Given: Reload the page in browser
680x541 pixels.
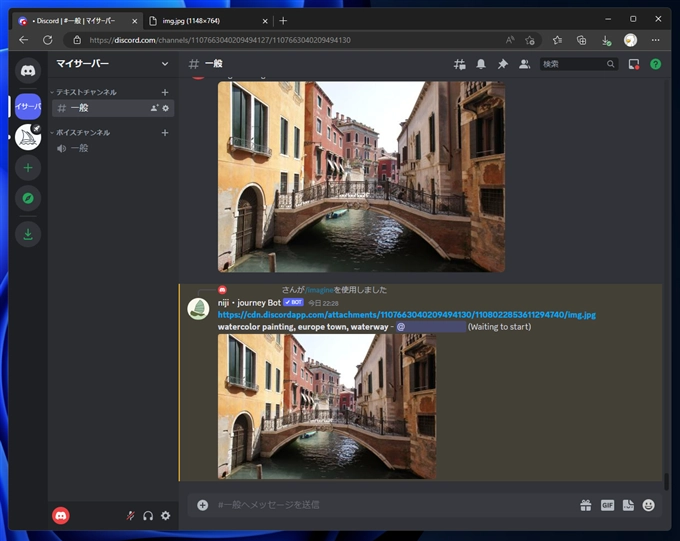Looking at the screenshot, I should click(48, 40).
